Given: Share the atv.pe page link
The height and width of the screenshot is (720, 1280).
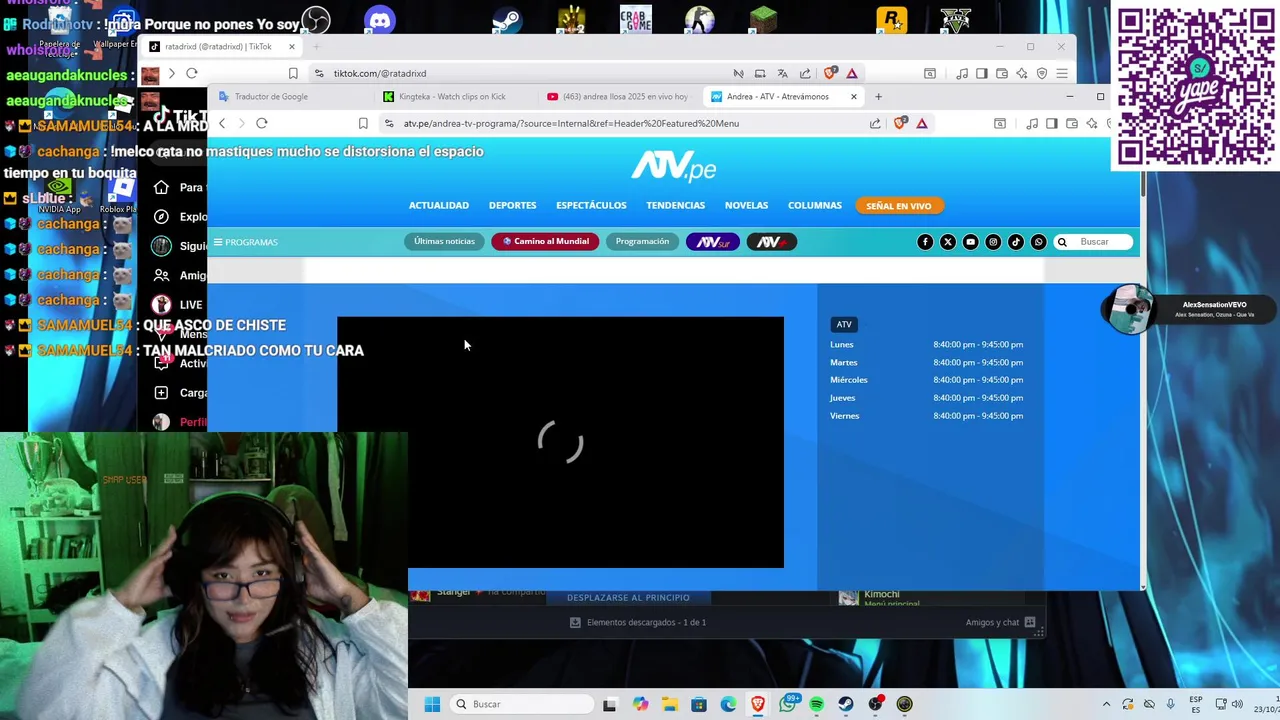Looking at the screenshot, I should pos(875,123).
